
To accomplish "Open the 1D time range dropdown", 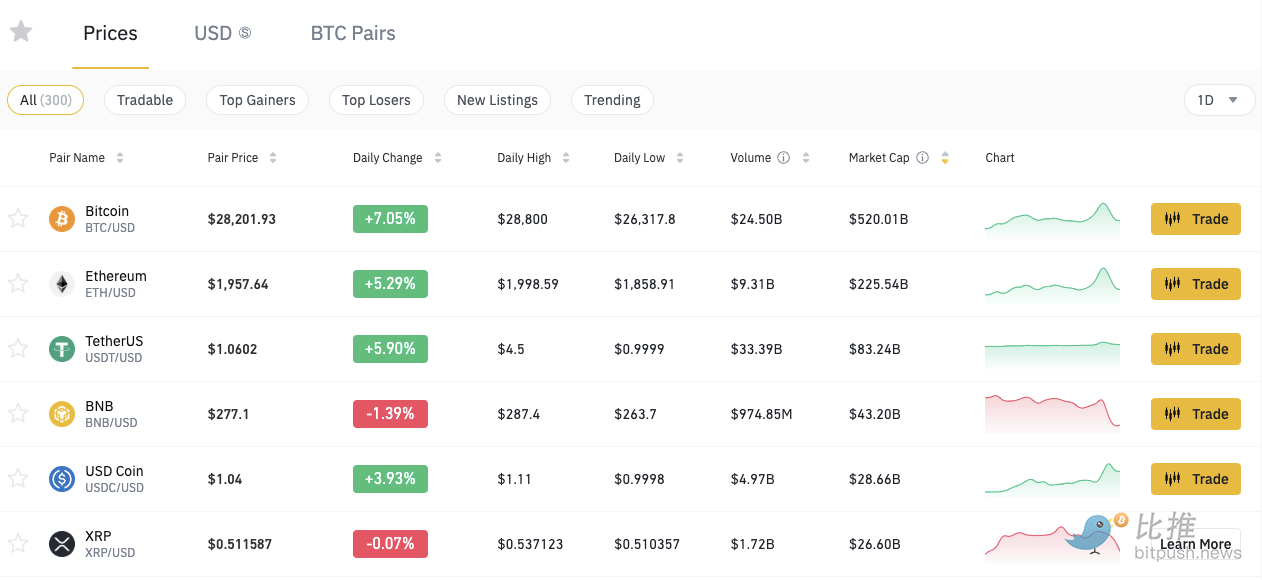I will click(x=1218, y=100).
